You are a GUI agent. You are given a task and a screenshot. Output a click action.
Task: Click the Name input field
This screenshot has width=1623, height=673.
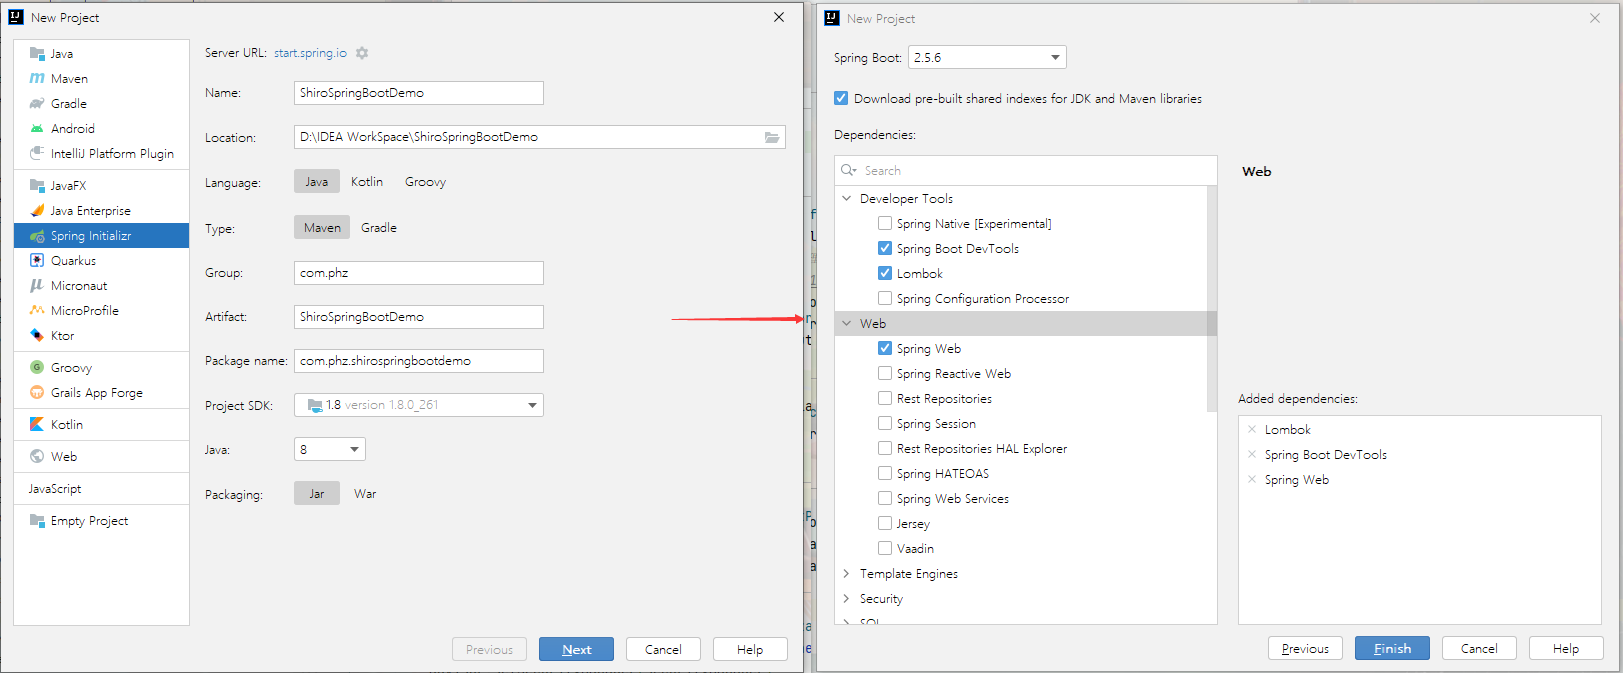click(419, 93)
